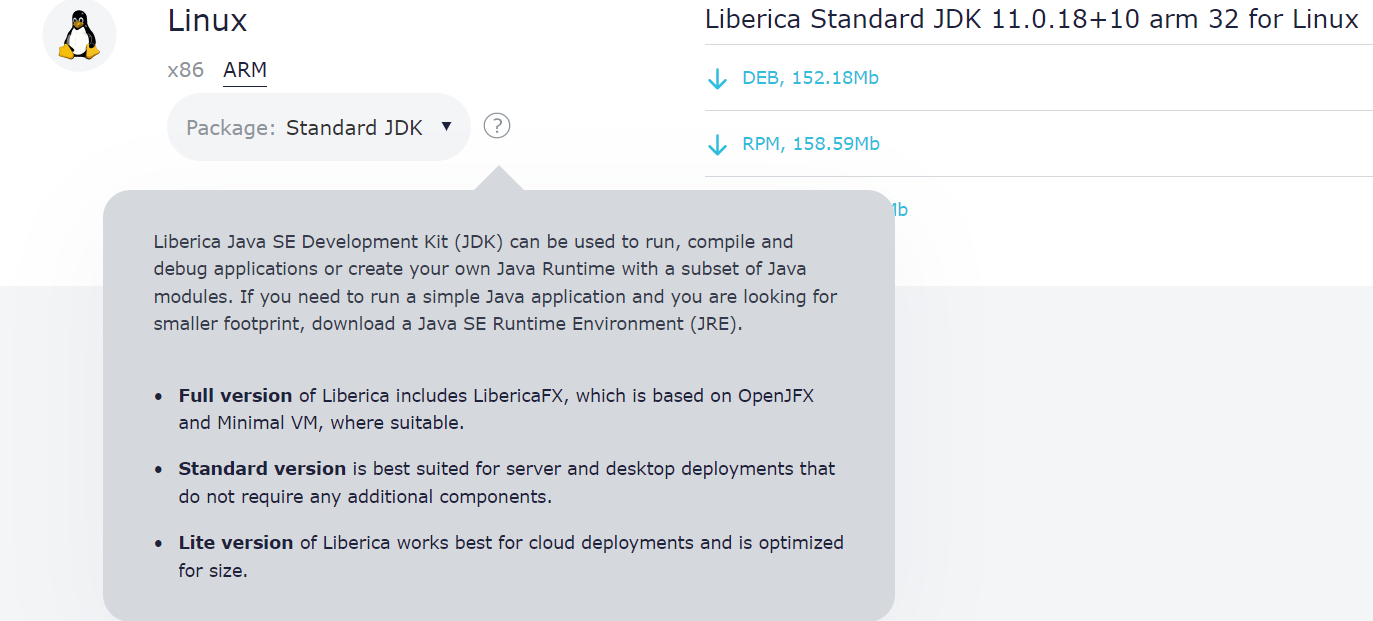This screenshot has width=1373, height=621.
Task: Click the download arrow beside DEB
Action: point(717,78)
